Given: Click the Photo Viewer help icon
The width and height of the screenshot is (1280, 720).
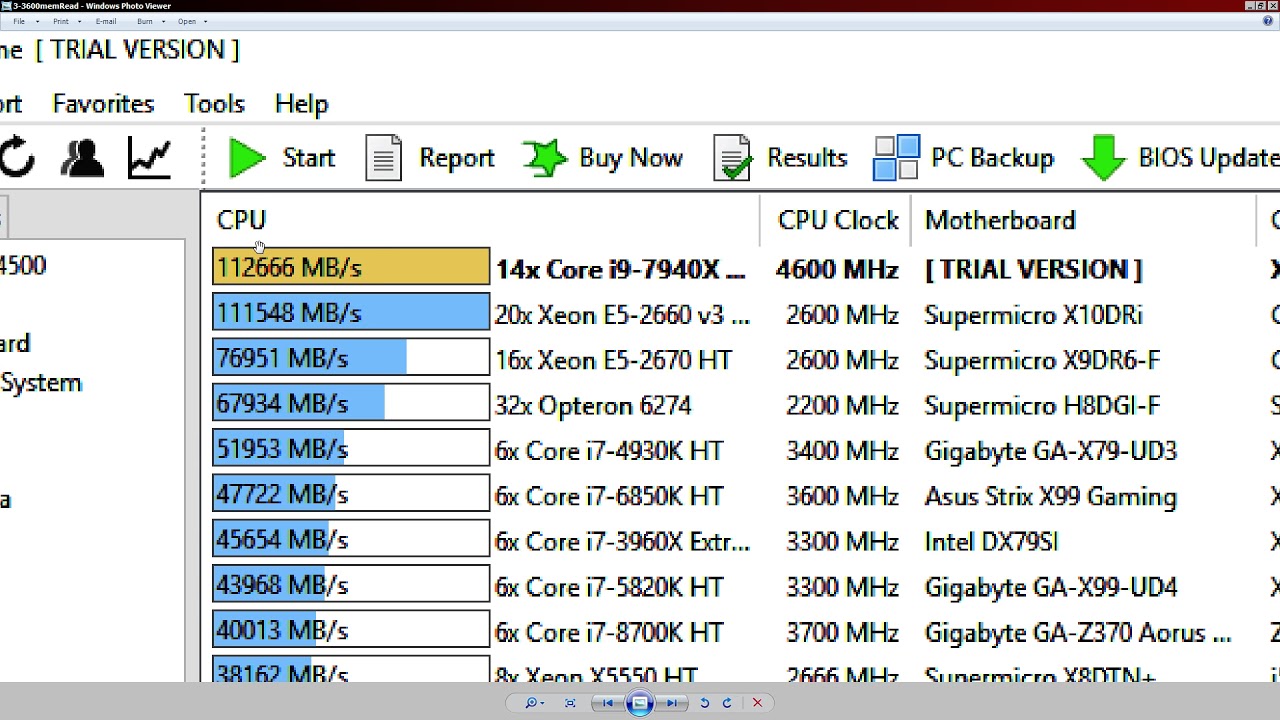Looking at the screenshot, I should pyautogui.click(x=1267, y=21).
